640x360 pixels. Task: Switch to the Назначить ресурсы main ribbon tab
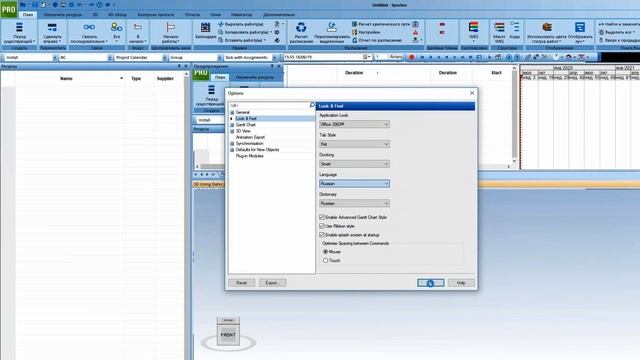tap(62, 15)
